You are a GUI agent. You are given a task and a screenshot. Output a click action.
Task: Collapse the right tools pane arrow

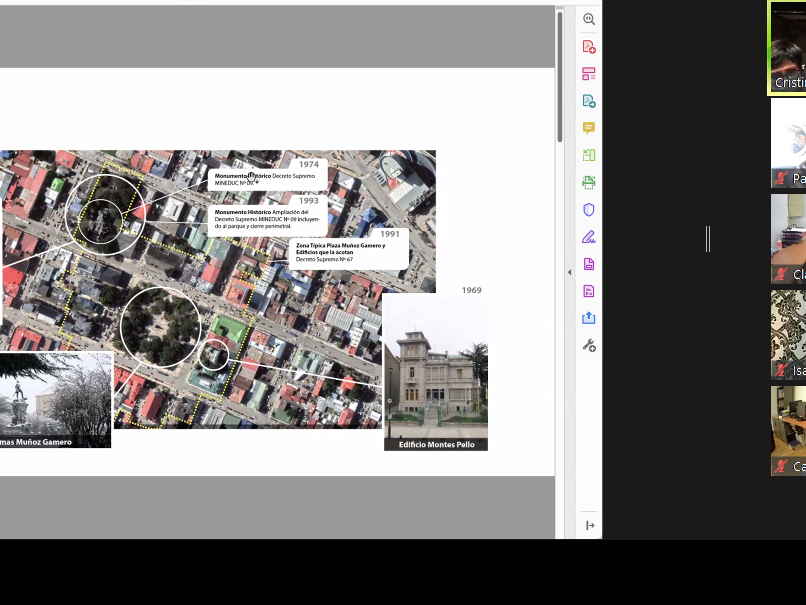(x=569, y=272)
